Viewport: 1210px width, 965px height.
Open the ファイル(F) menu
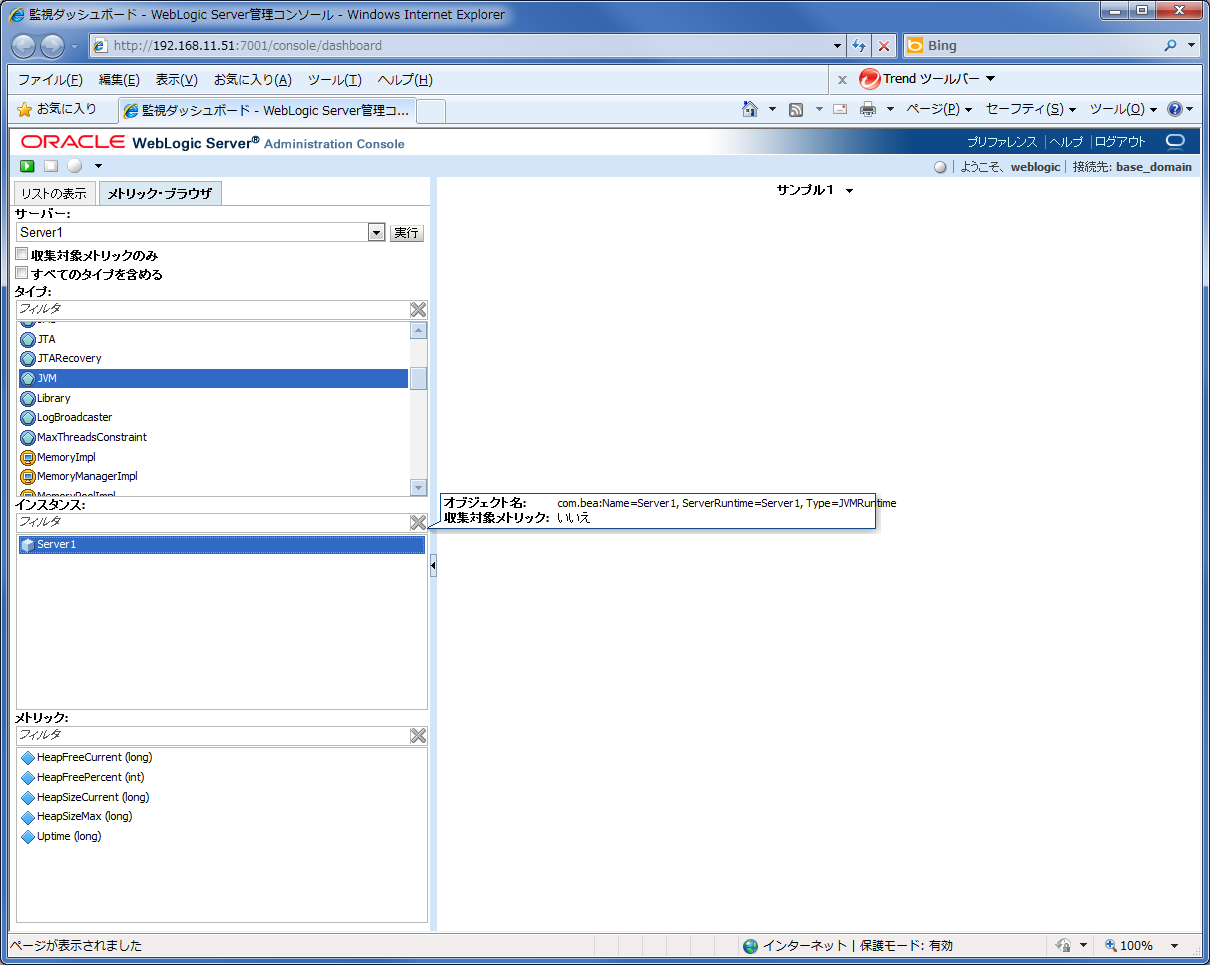tap(50, 80)
